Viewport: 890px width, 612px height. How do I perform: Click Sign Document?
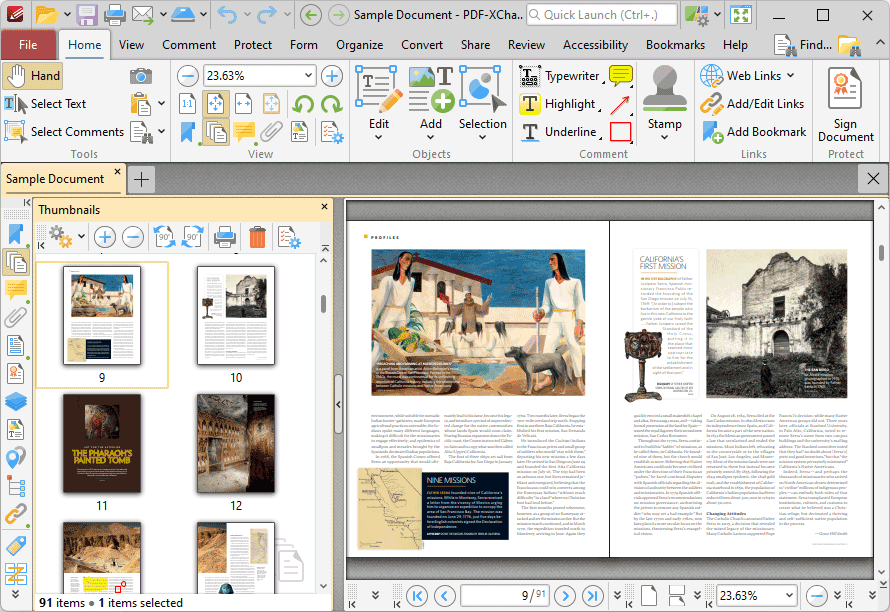click(x=845, y=104)
